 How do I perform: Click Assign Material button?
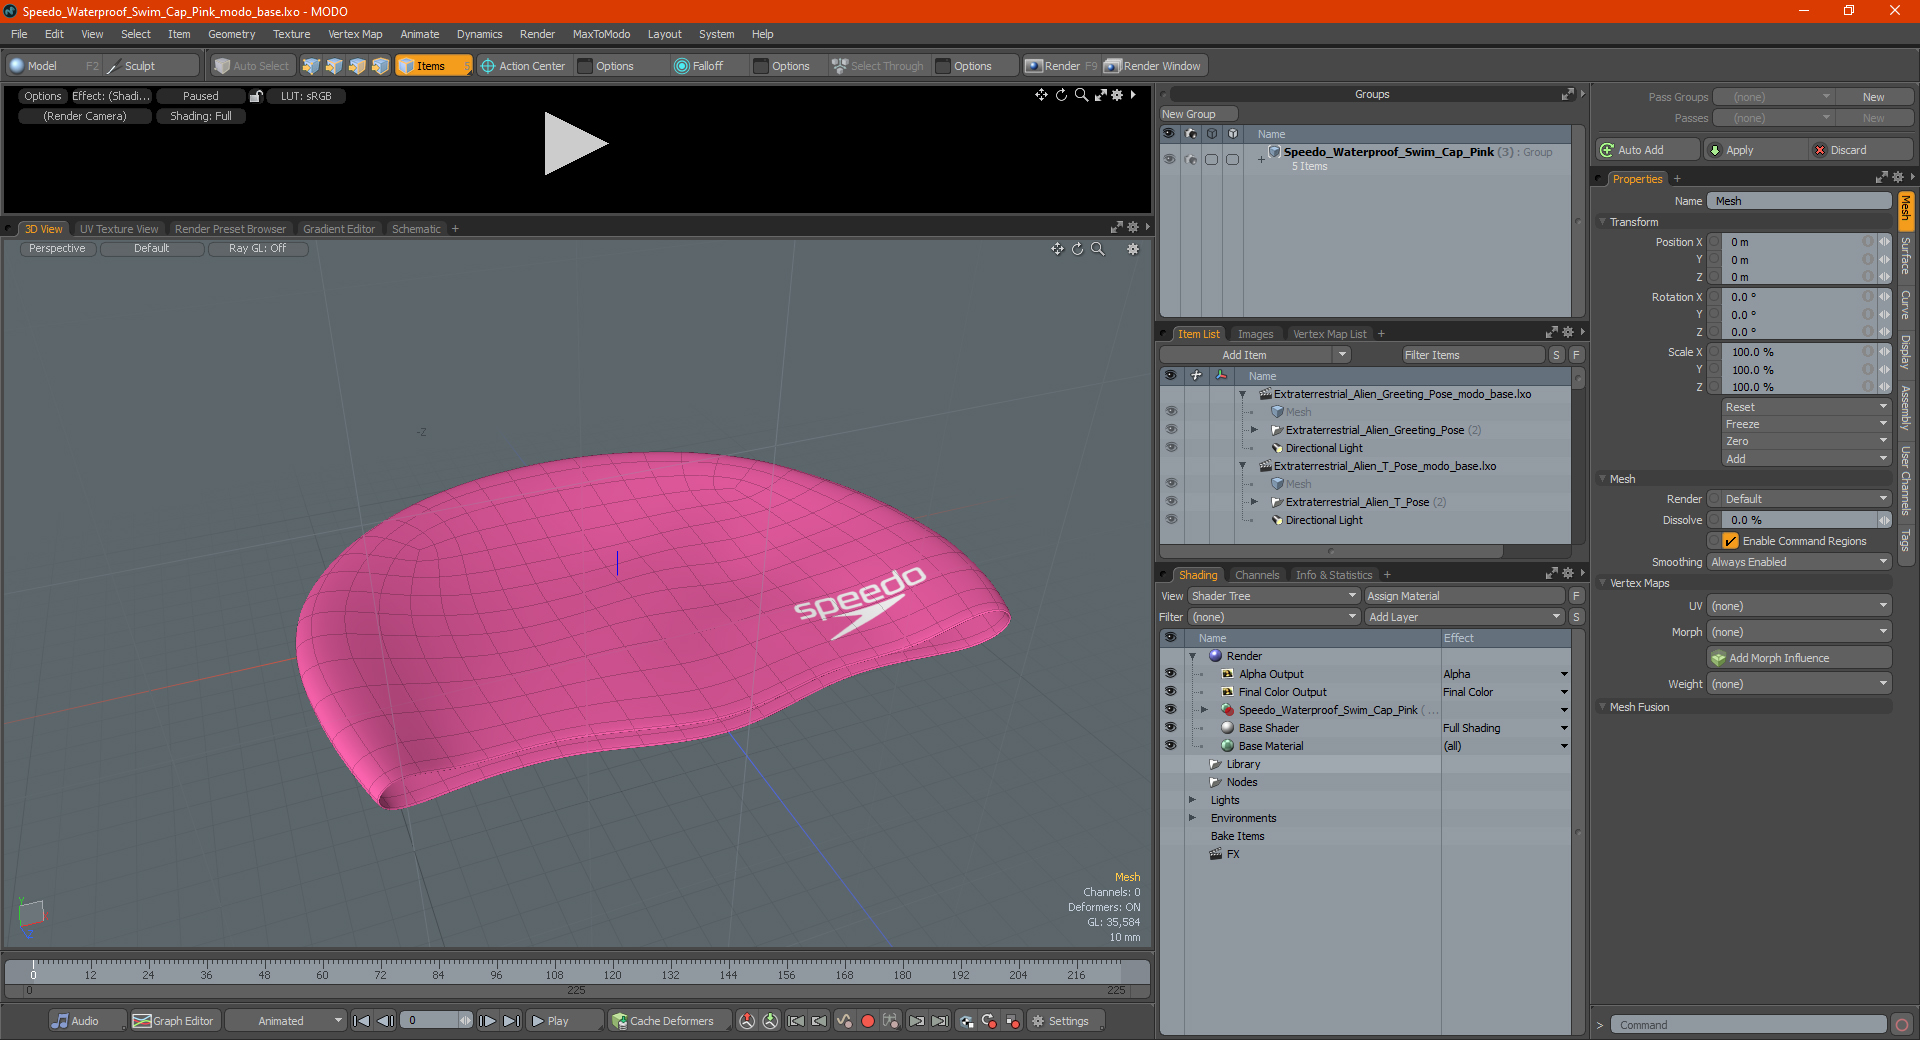pyautogui.click(x=1464, y=596)
